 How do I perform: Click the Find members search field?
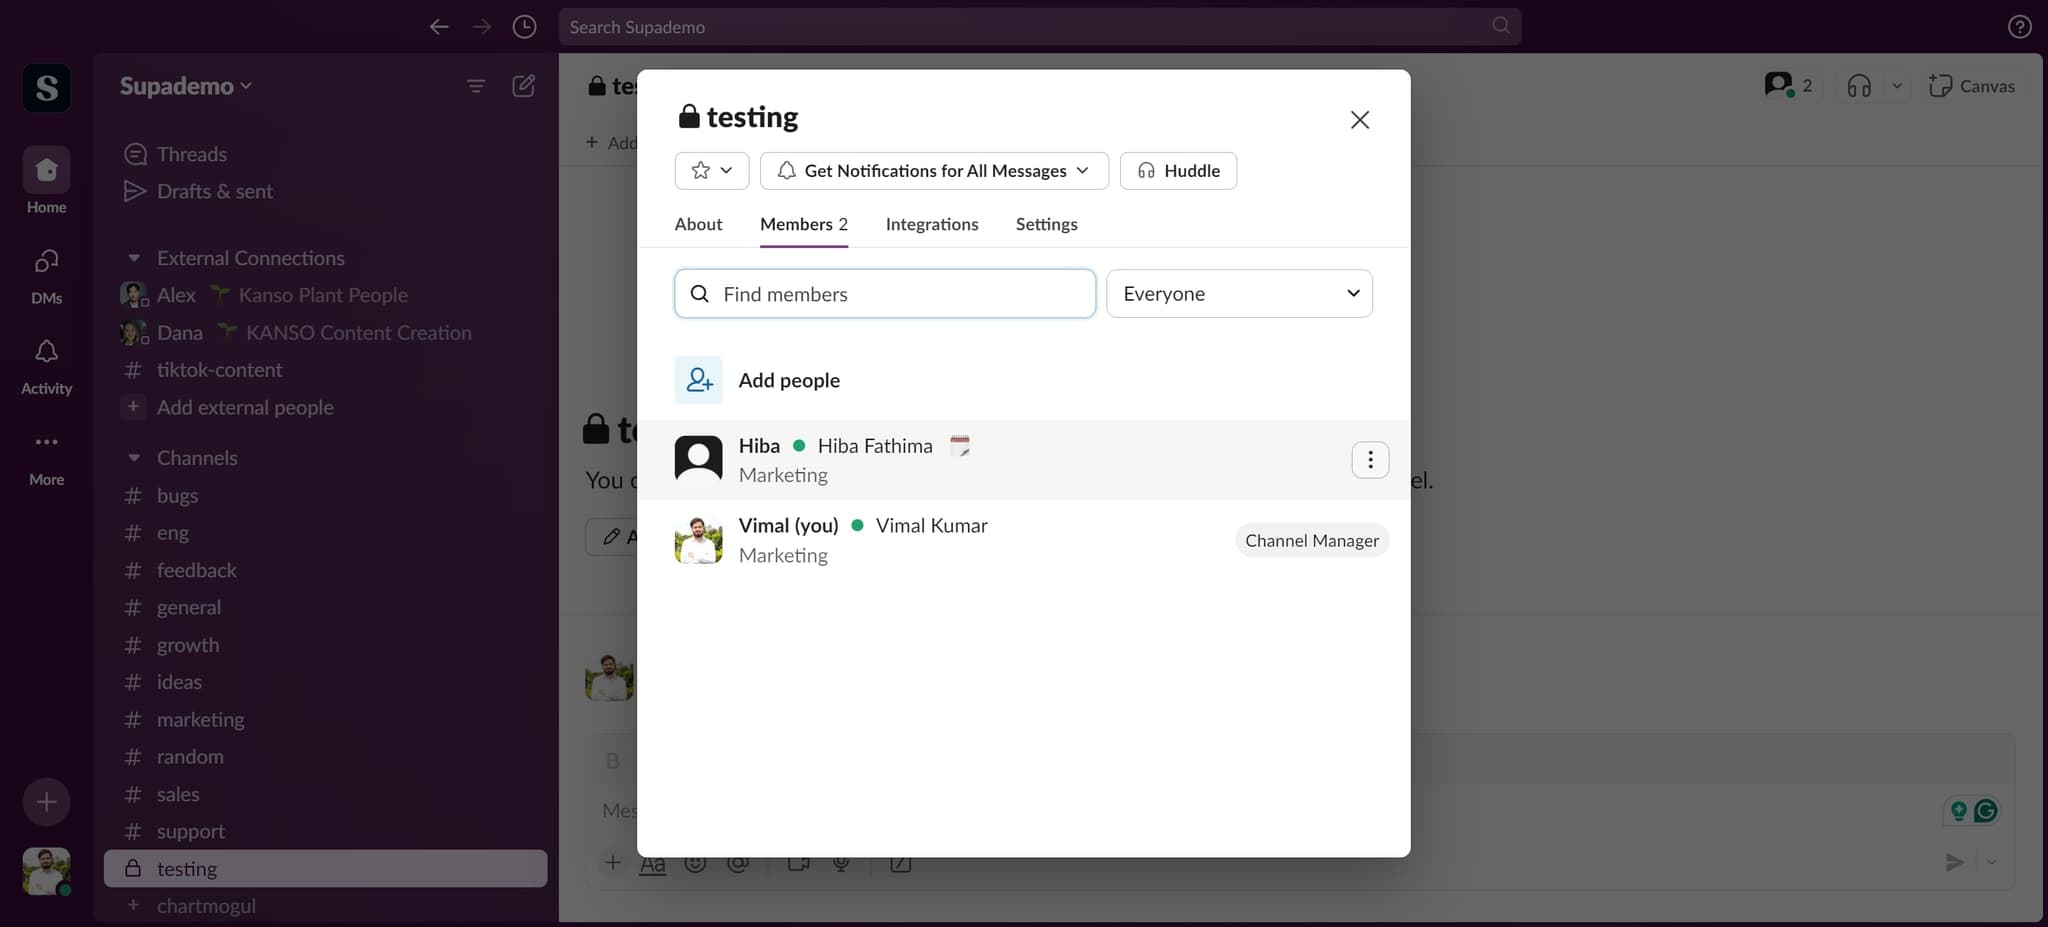coord(900,294)
